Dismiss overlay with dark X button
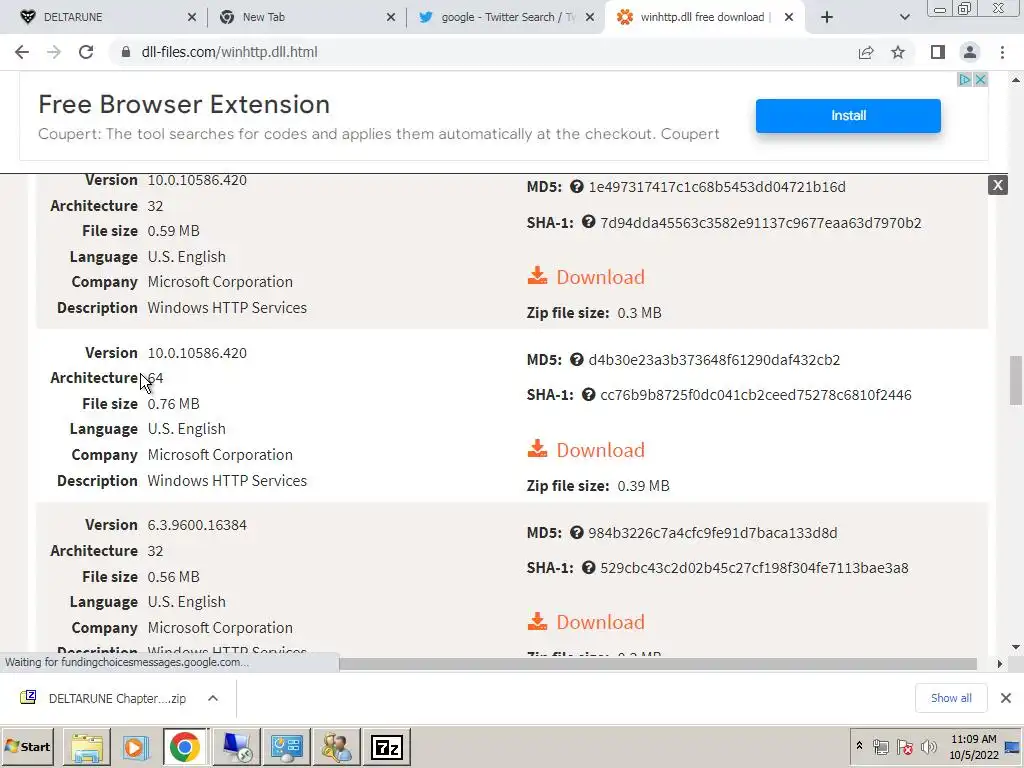This screenshot has height=768, width=1024. pyautogui.click(x=997, y=185)
